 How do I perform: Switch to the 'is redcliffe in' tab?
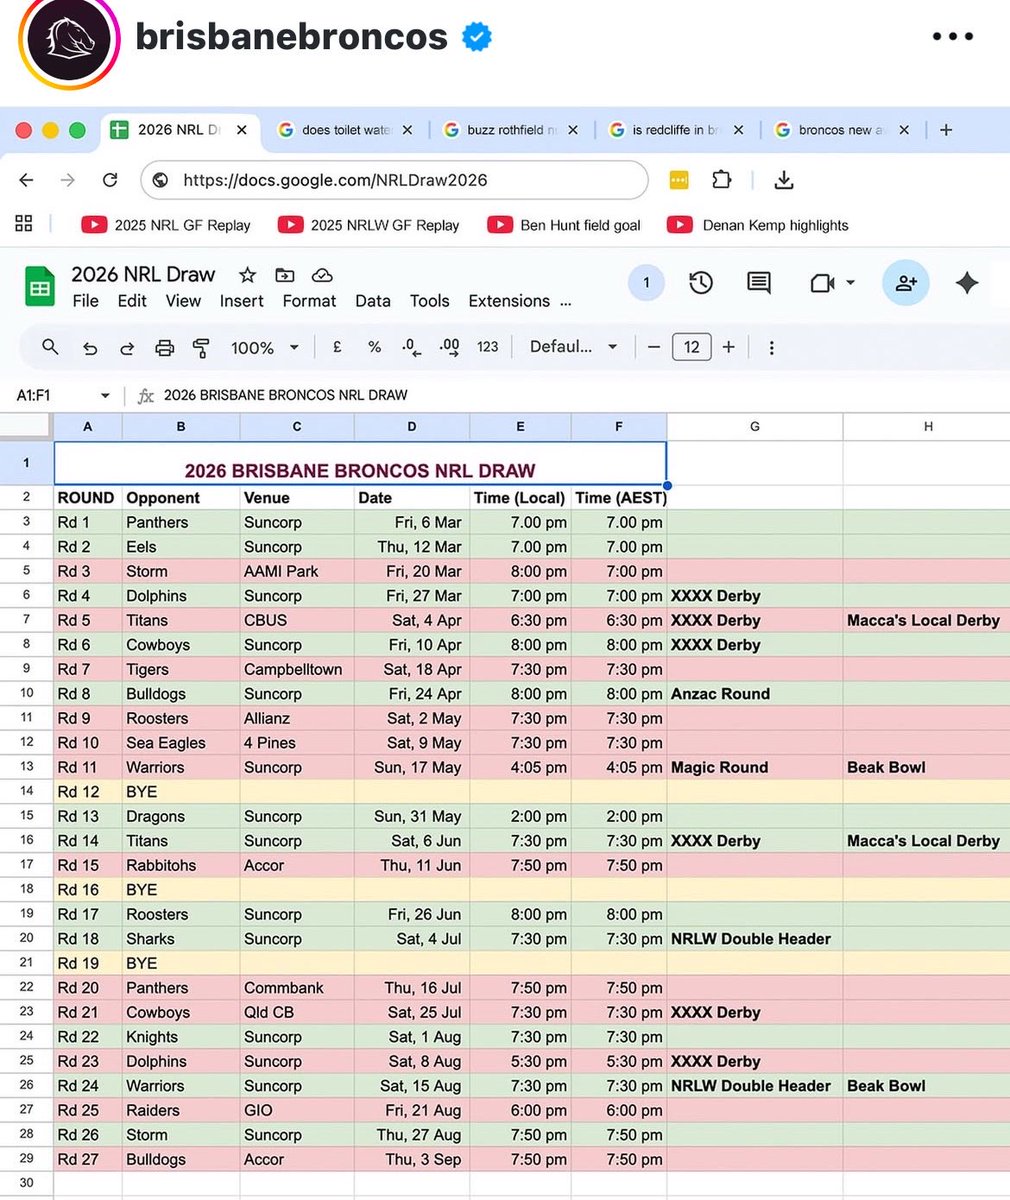[x=675, y=130]
